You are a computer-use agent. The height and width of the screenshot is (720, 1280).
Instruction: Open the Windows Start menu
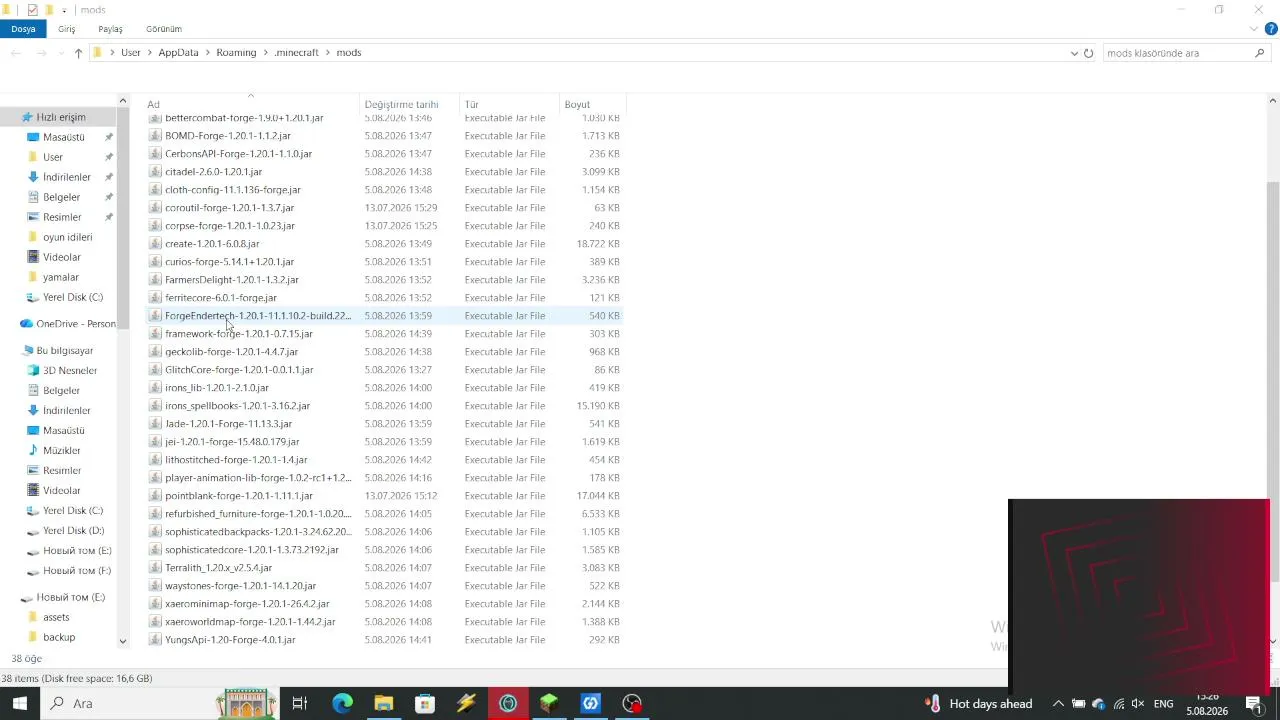coord(20,704)
